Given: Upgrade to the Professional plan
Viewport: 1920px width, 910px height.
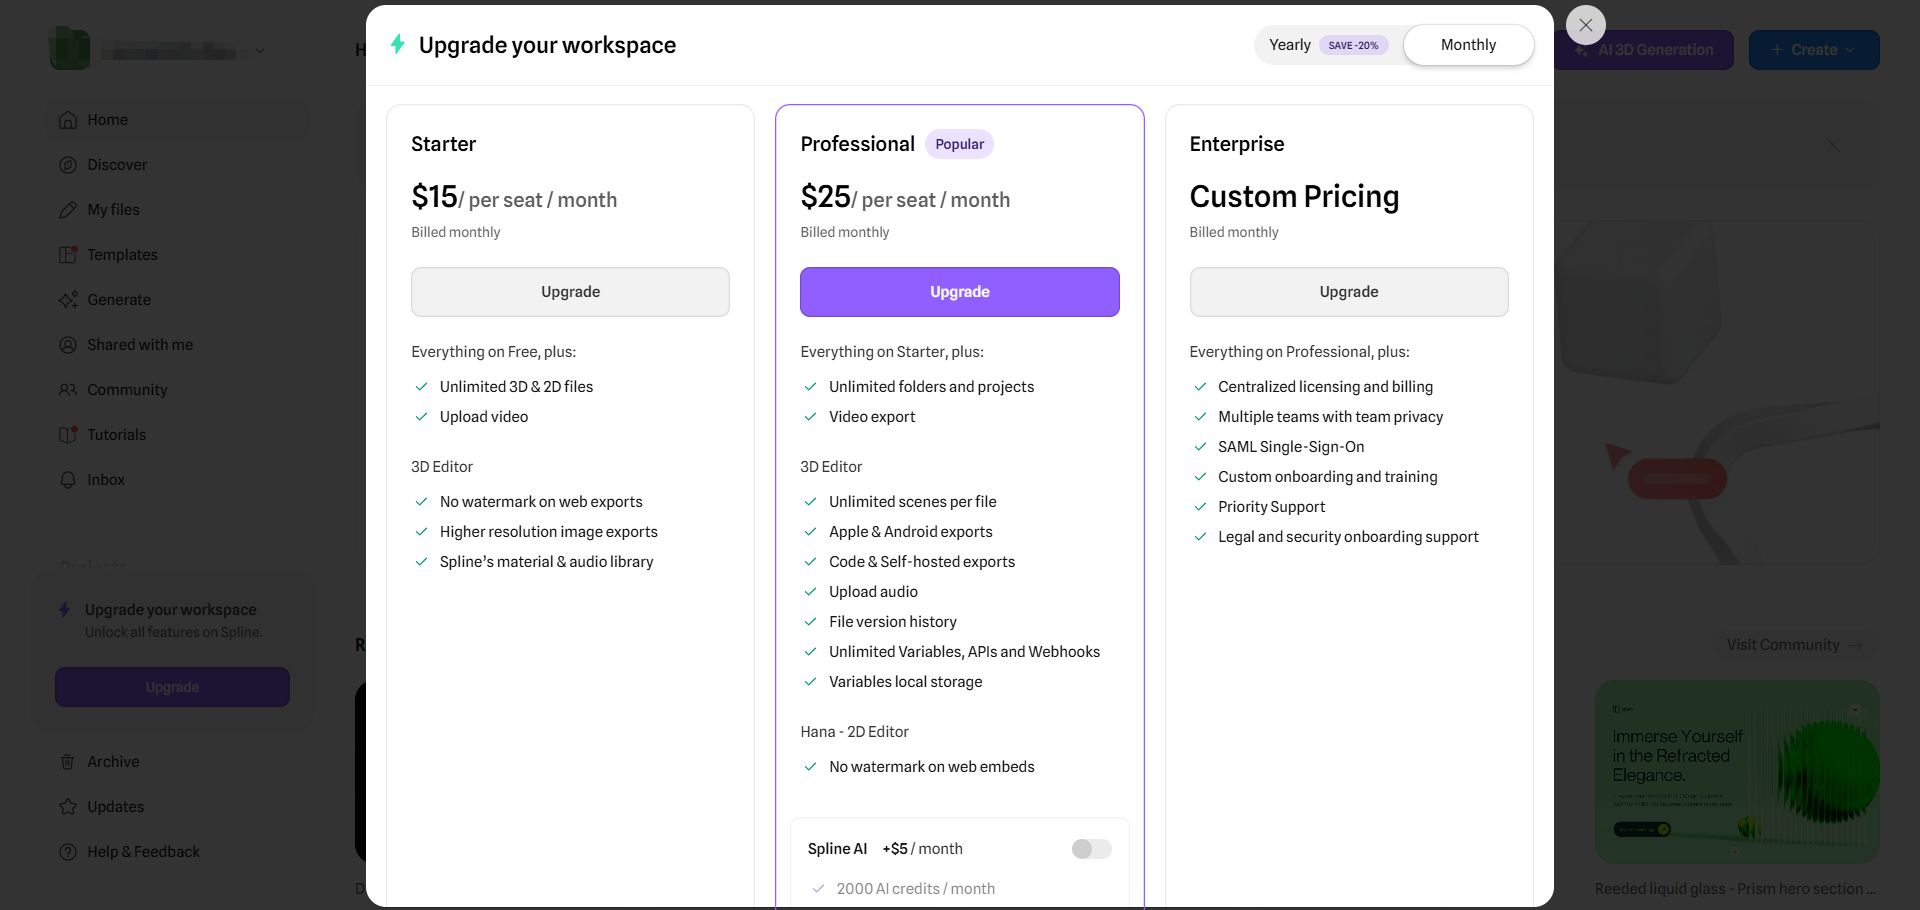Looking at the screenshot, I should click(x=960, y=292).
